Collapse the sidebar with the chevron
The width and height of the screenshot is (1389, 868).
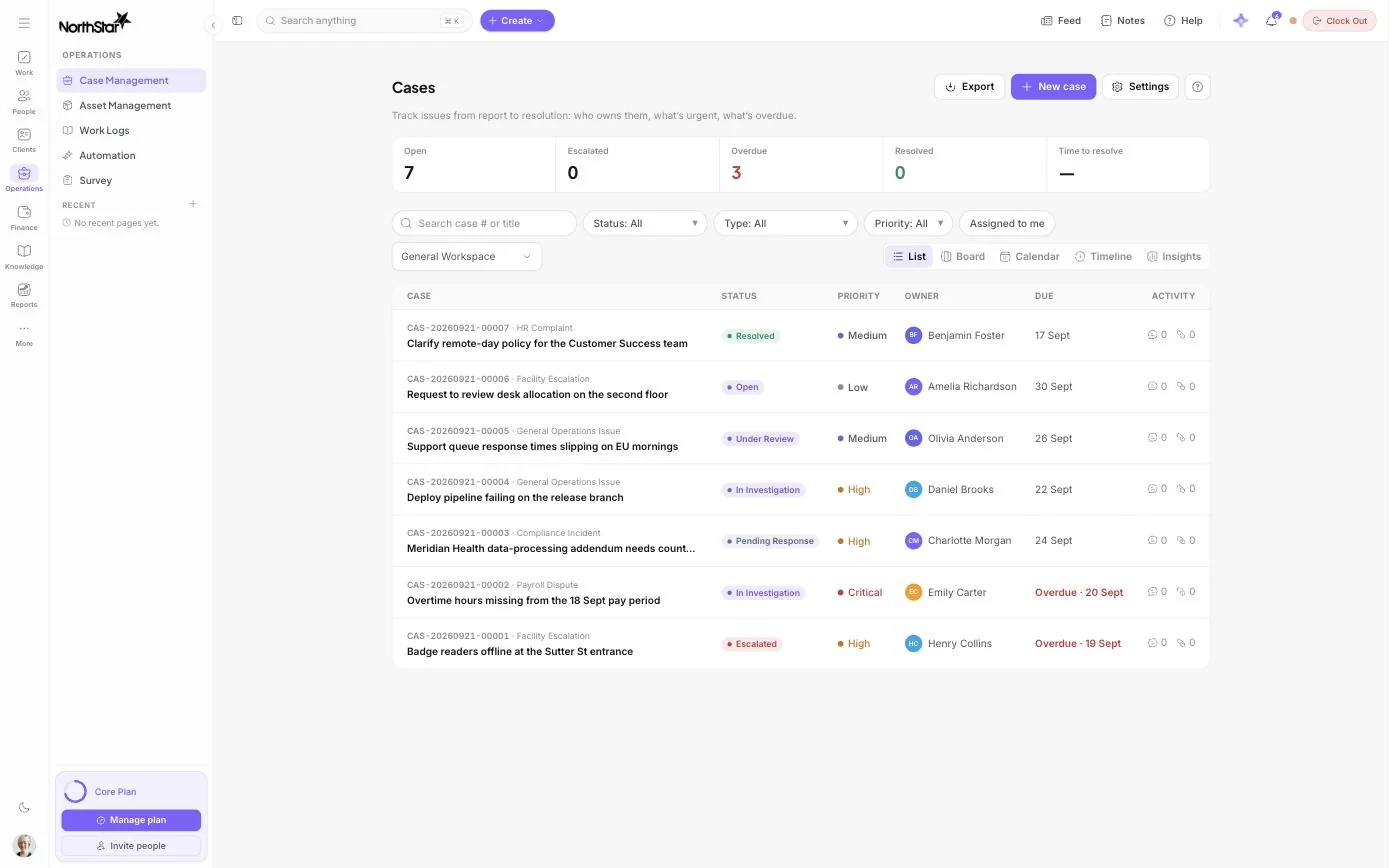point(213,25)
